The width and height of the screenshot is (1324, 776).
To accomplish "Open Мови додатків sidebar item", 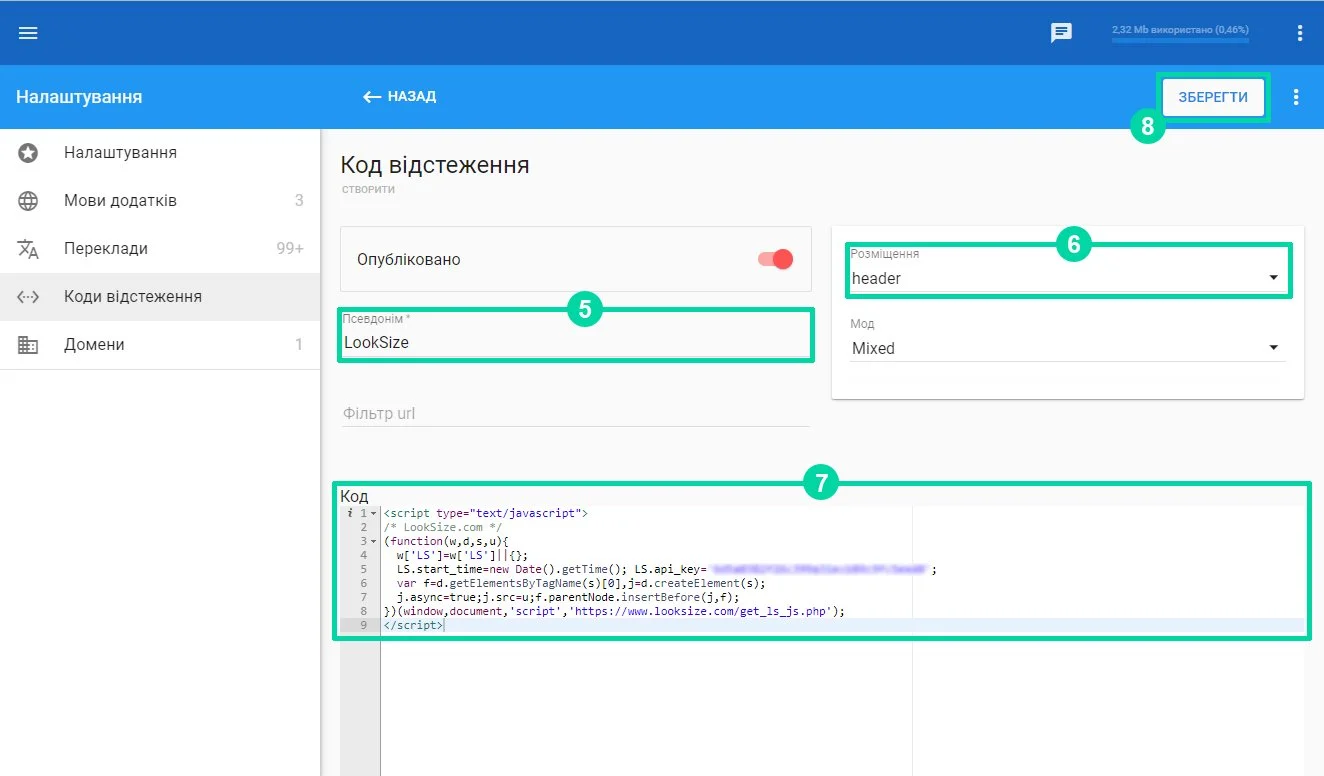I will pos(160,201).
